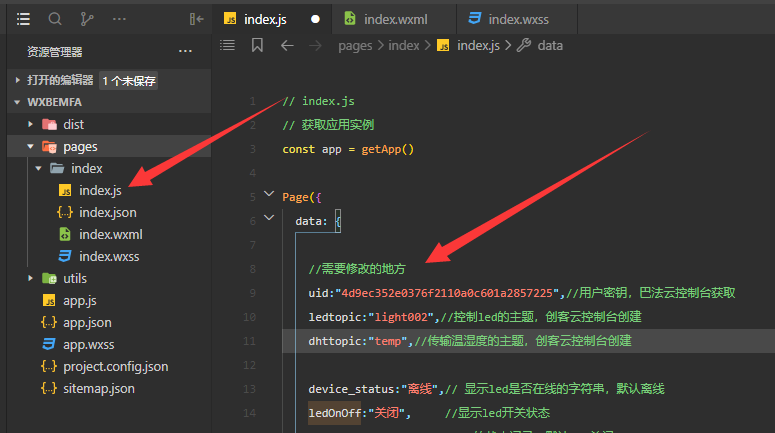Click the pages breadcrumb segment
The image size is (775, 433).
tap(355, 46)
